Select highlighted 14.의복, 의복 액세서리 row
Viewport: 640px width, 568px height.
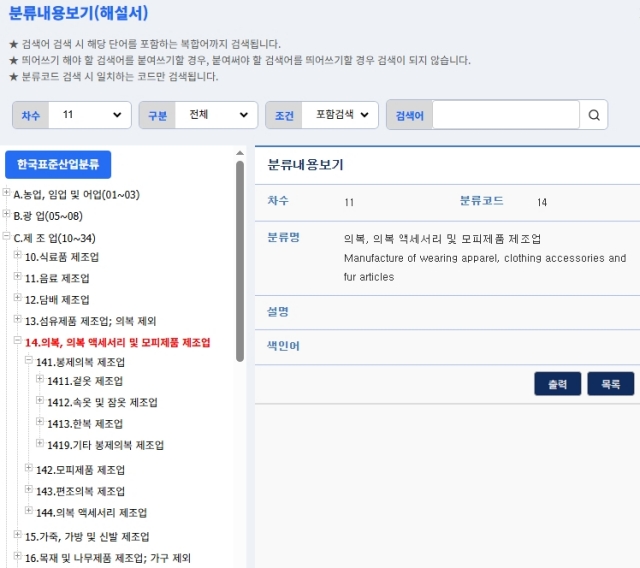118,343
